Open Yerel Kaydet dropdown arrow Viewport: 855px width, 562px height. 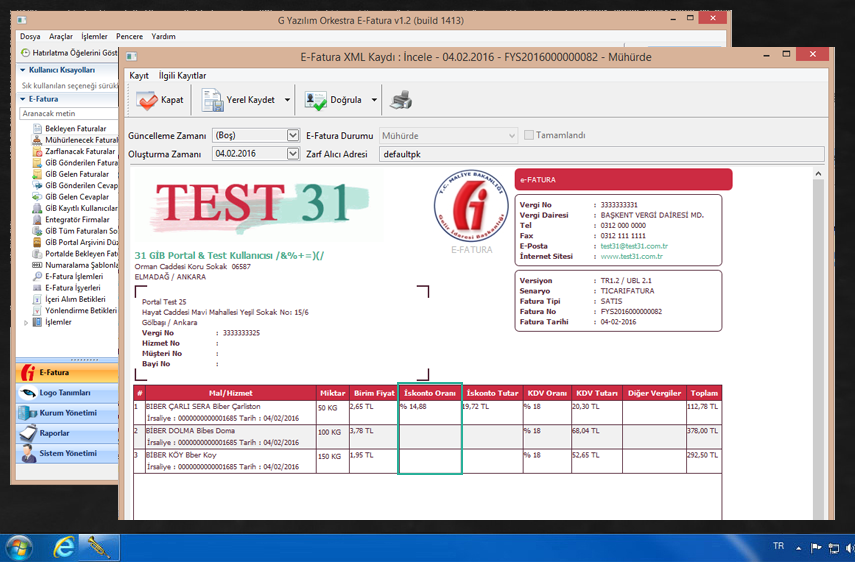[287, 100]
